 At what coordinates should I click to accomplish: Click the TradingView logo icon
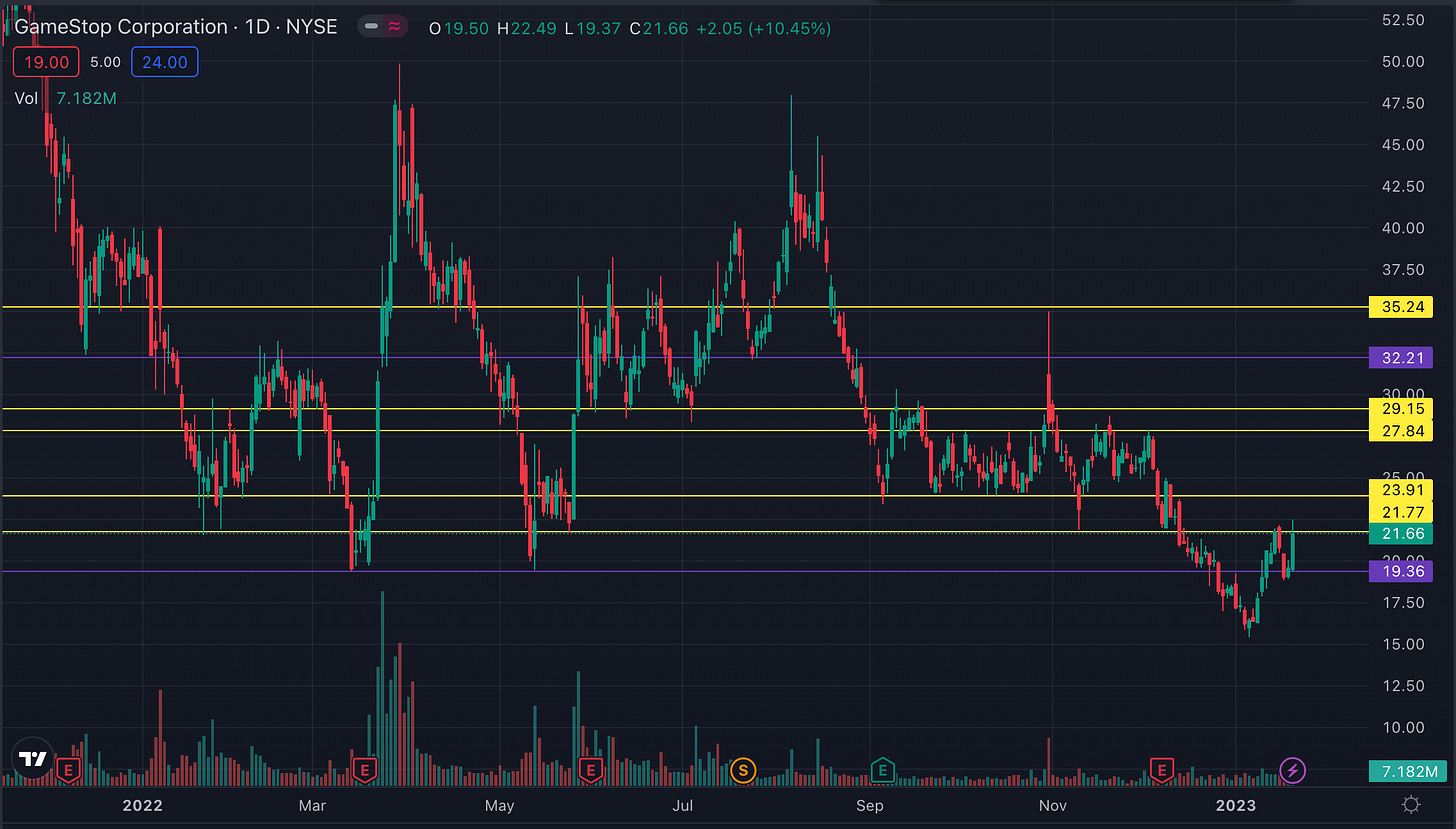34,760
